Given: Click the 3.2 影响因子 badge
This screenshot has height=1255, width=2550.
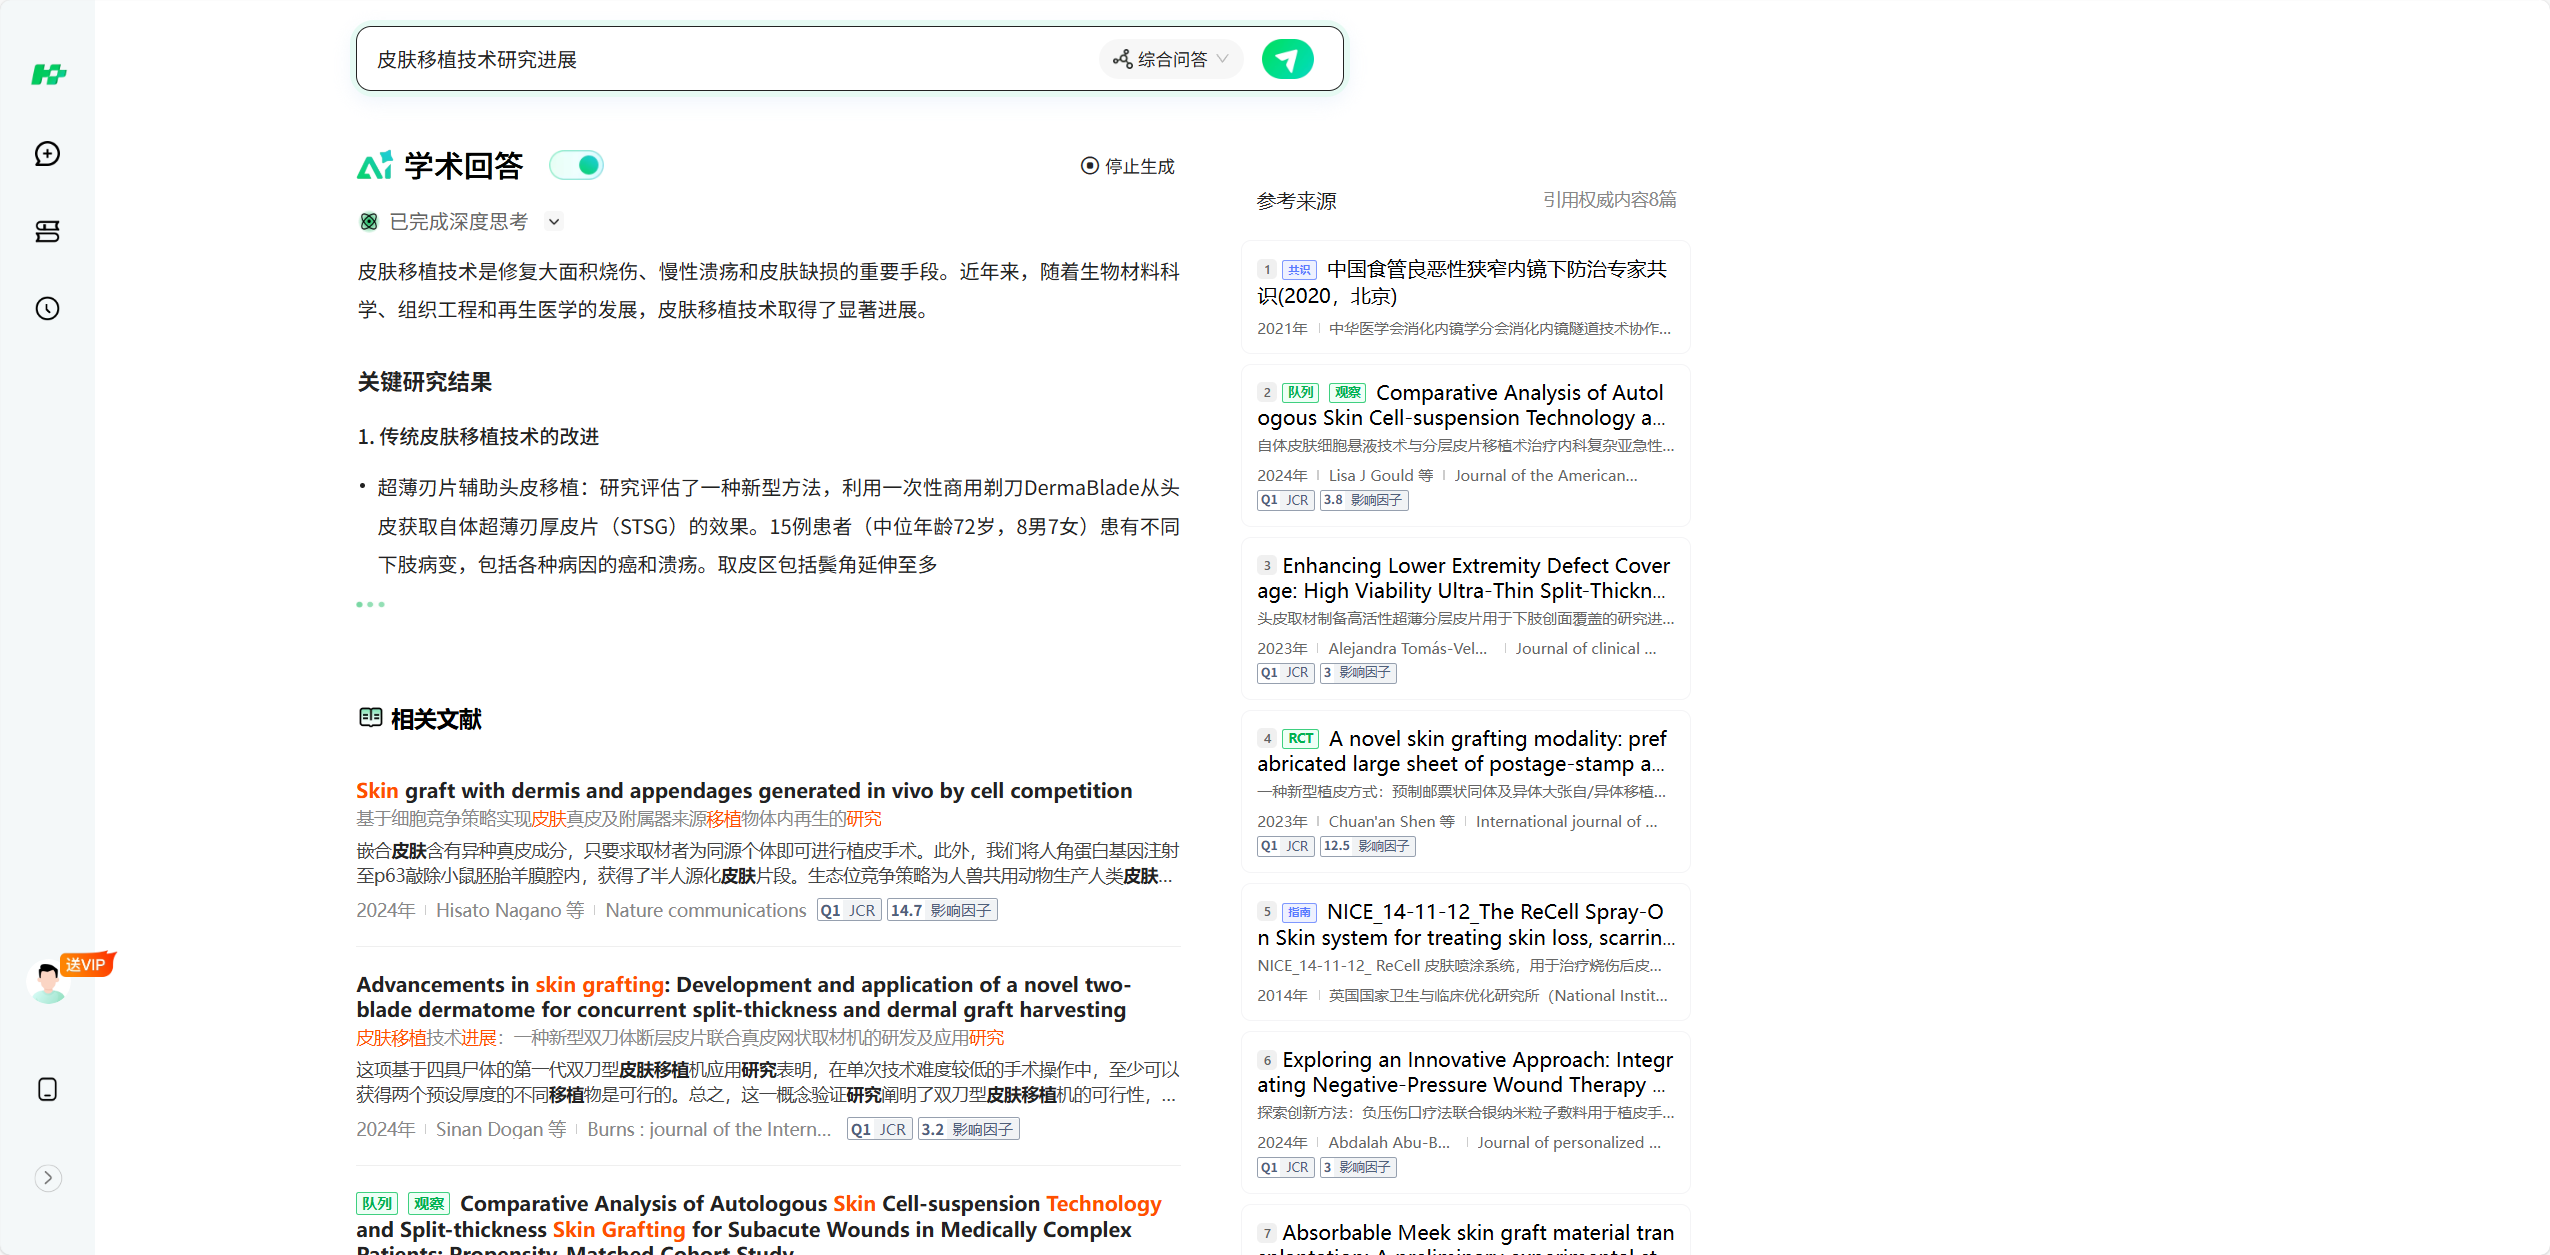Looking at the screenshot, I should 968,1129.
